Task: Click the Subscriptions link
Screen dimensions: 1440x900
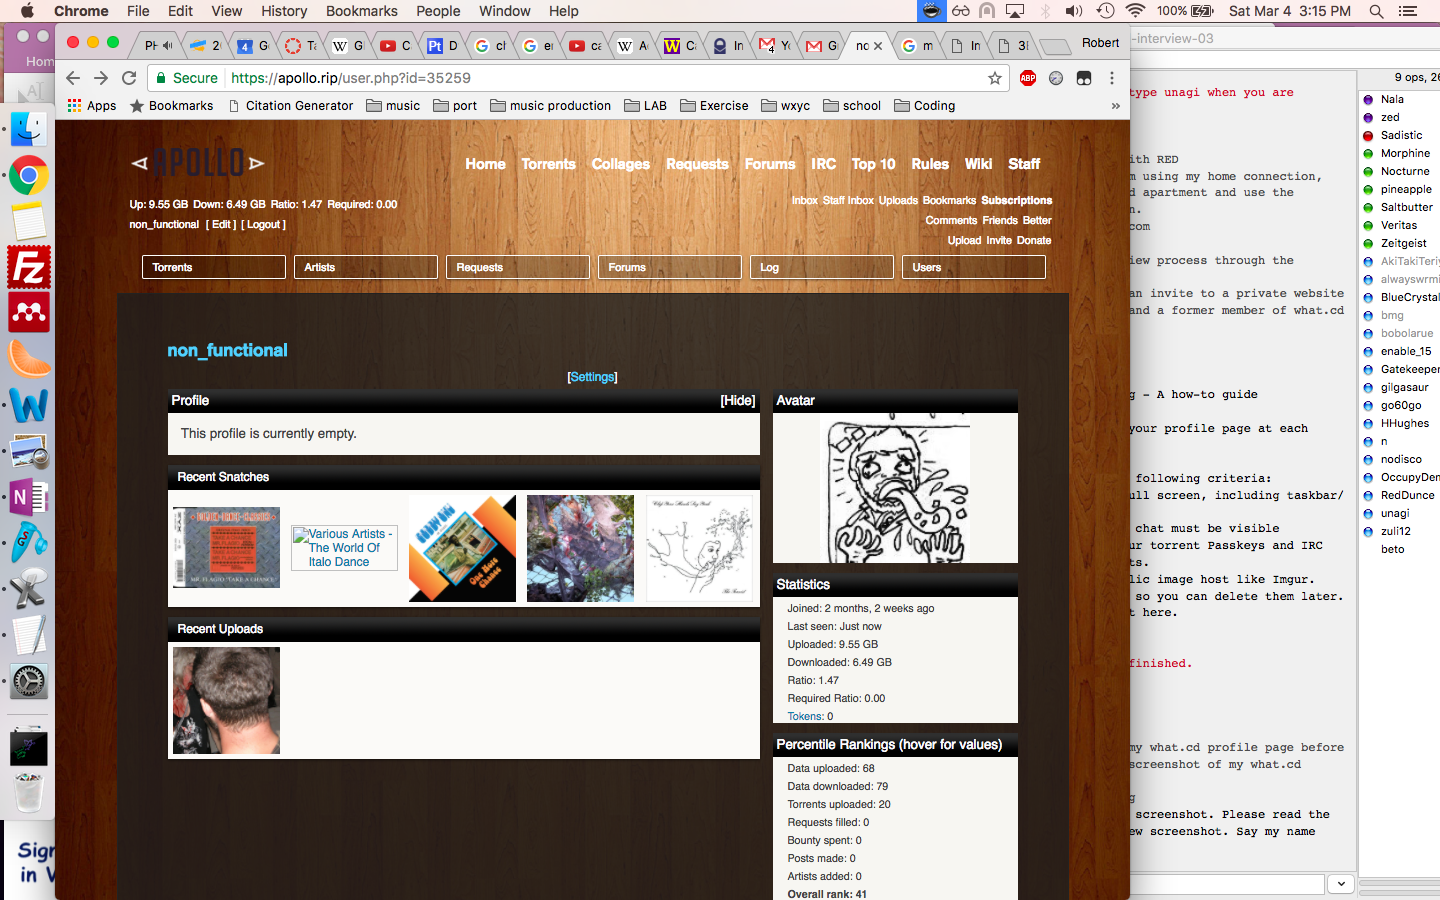Action: pos(1016,200)
